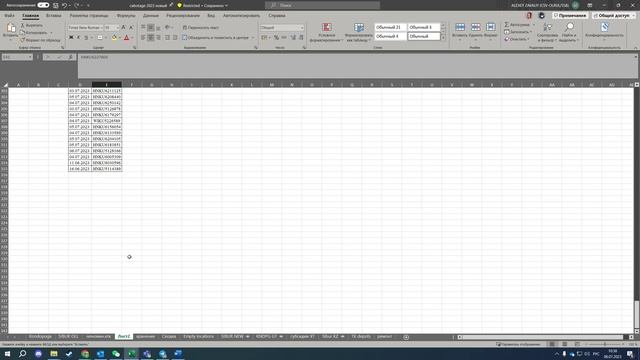This screenshot has width=640, height=360.
Task: Expand the cell styles gallery
Action: coord(443,38)
